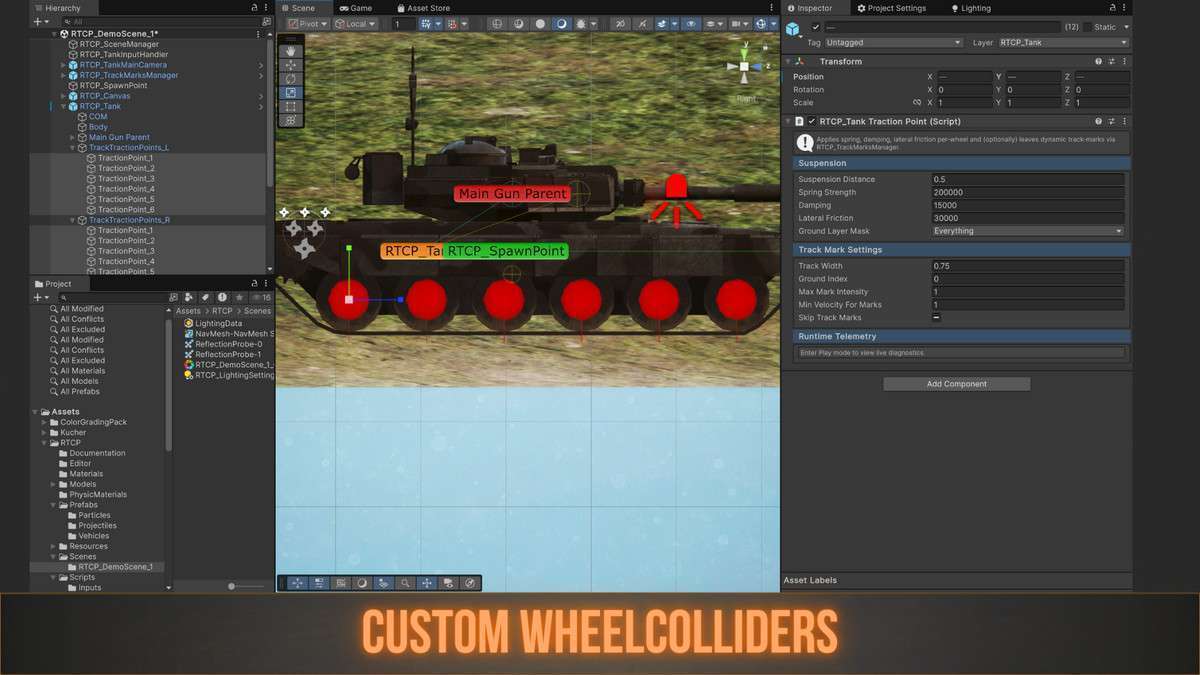Switch to the Lighting tab

[970, 8]
